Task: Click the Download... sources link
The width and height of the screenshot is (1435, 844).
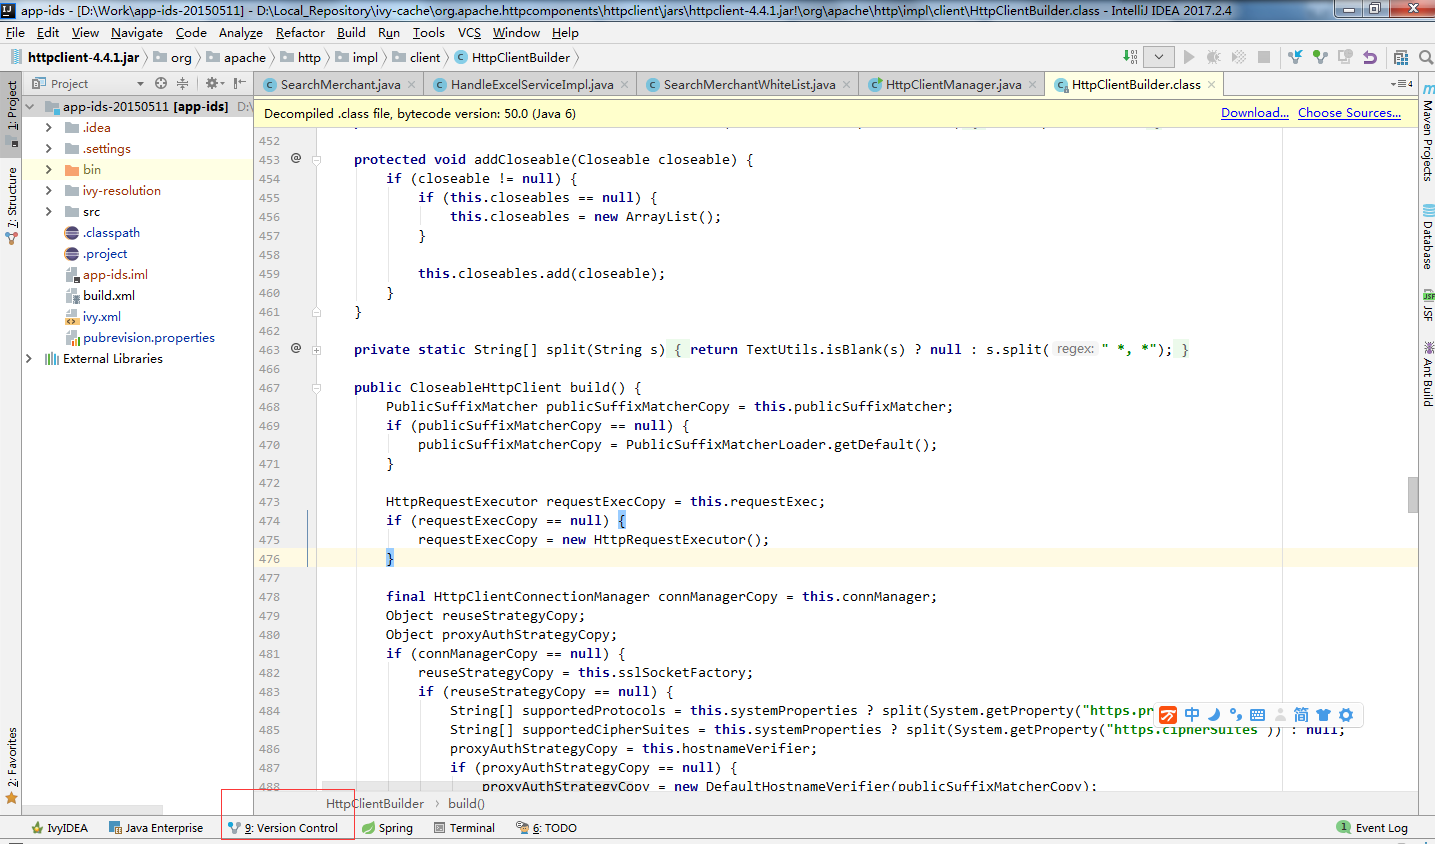Action: coord(1254,113)
